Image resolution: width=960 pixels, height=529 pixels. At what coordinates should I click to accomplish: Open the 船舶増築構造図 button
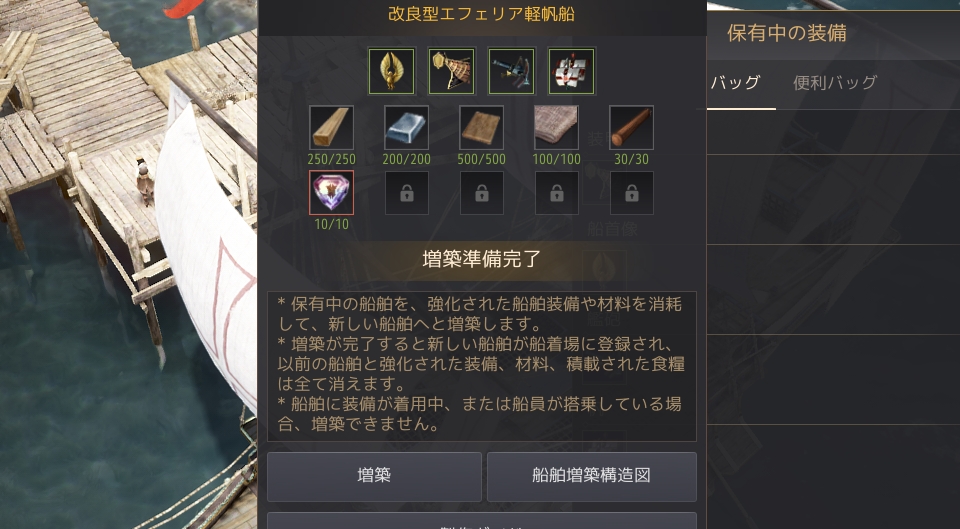tap(591, 476)
